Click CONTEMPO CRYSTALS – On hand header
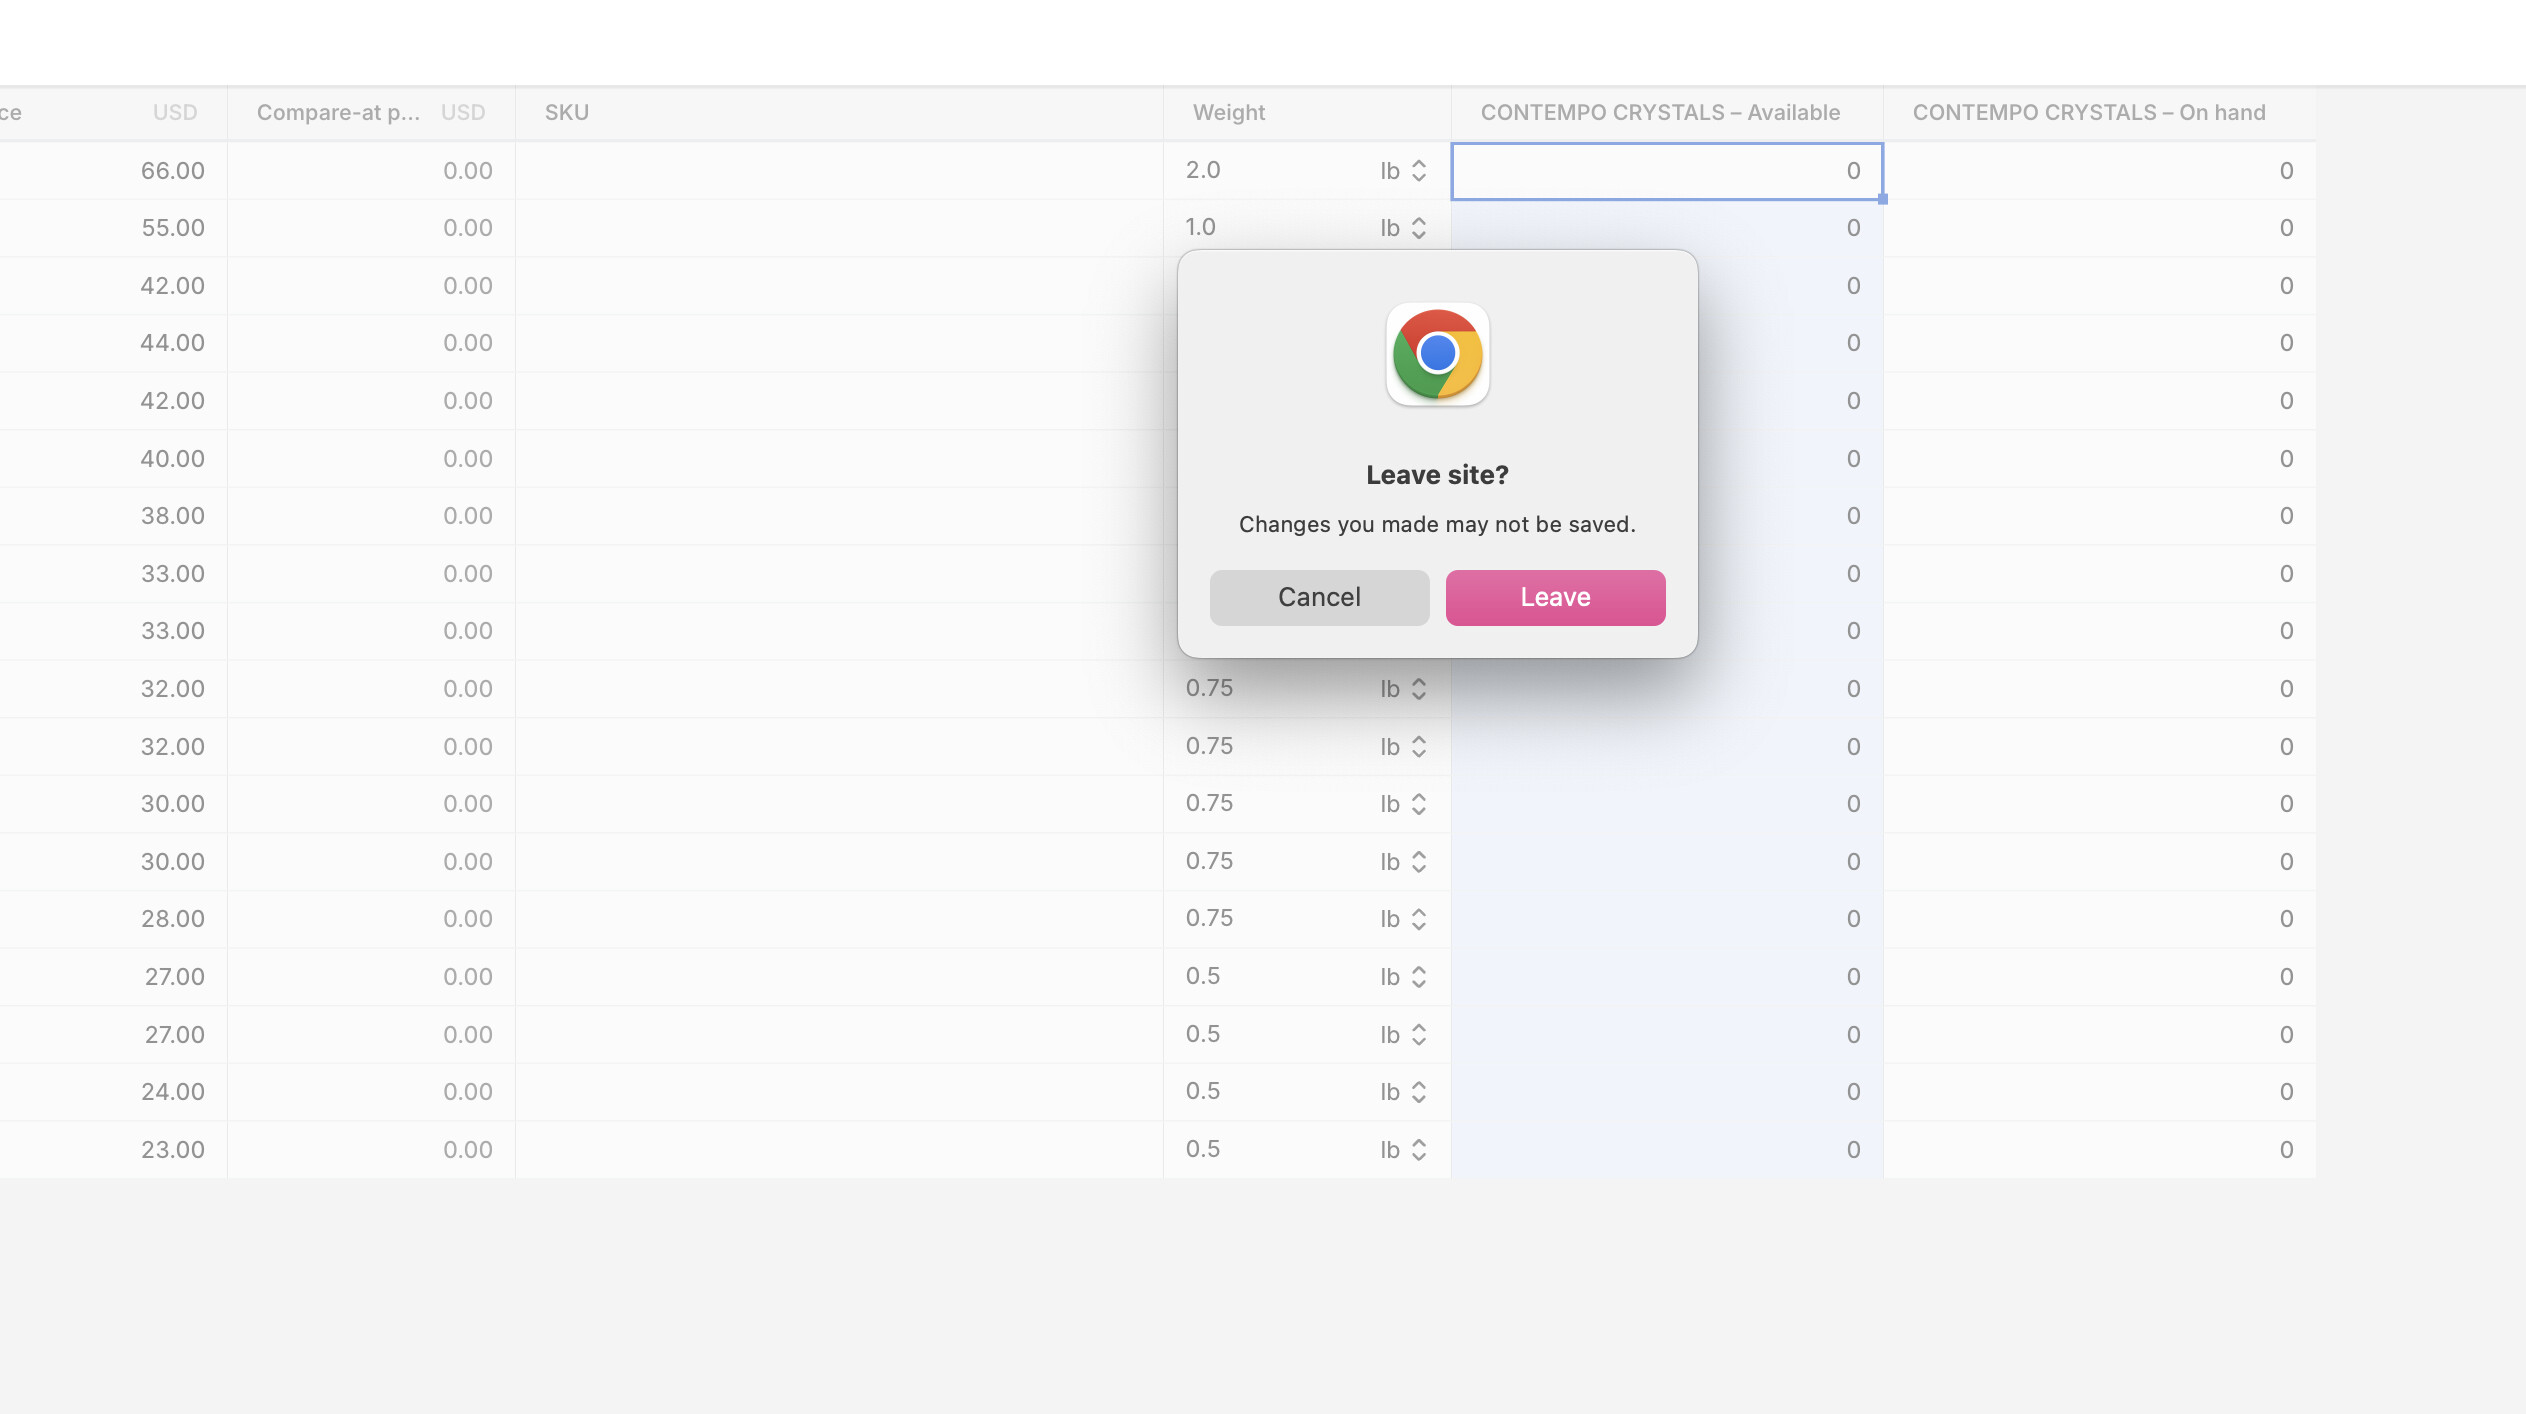The width and height of the screenshot is (2526, 1414). [x=2088, y=112]
